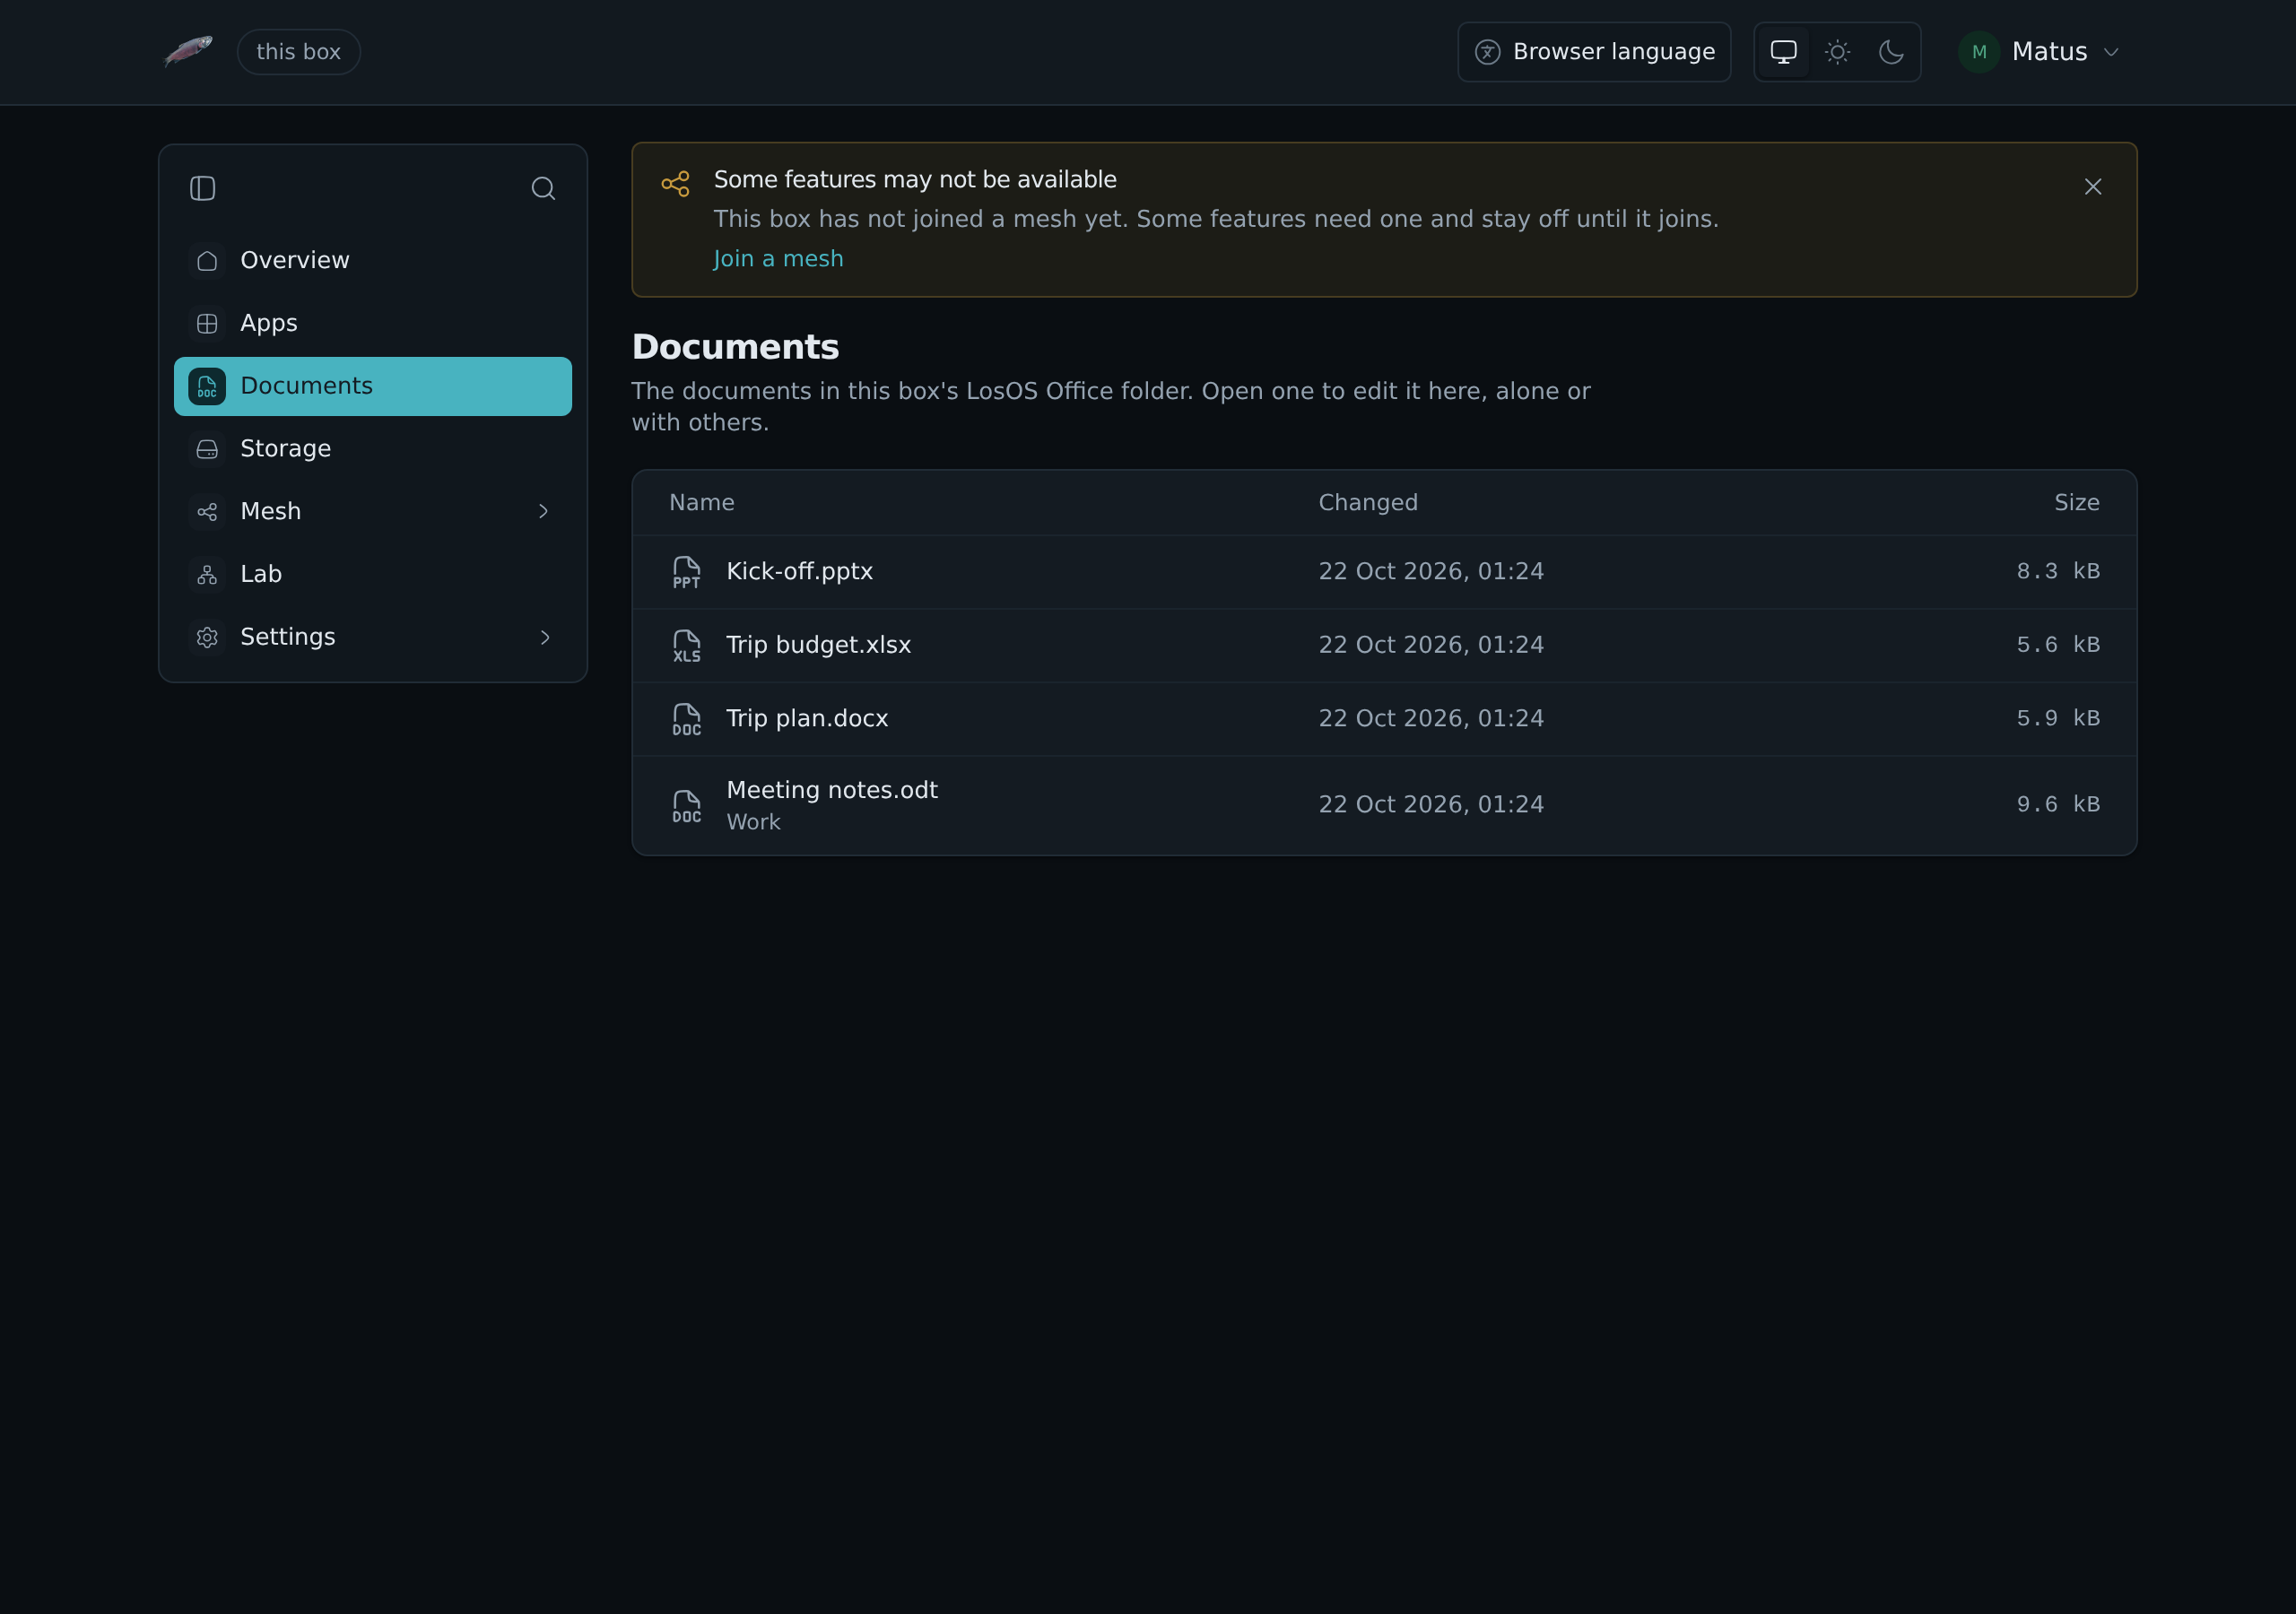Click the Lab icon in sidebar
The height and width of the screenshot is (1614, 2296).
point(207,575)
